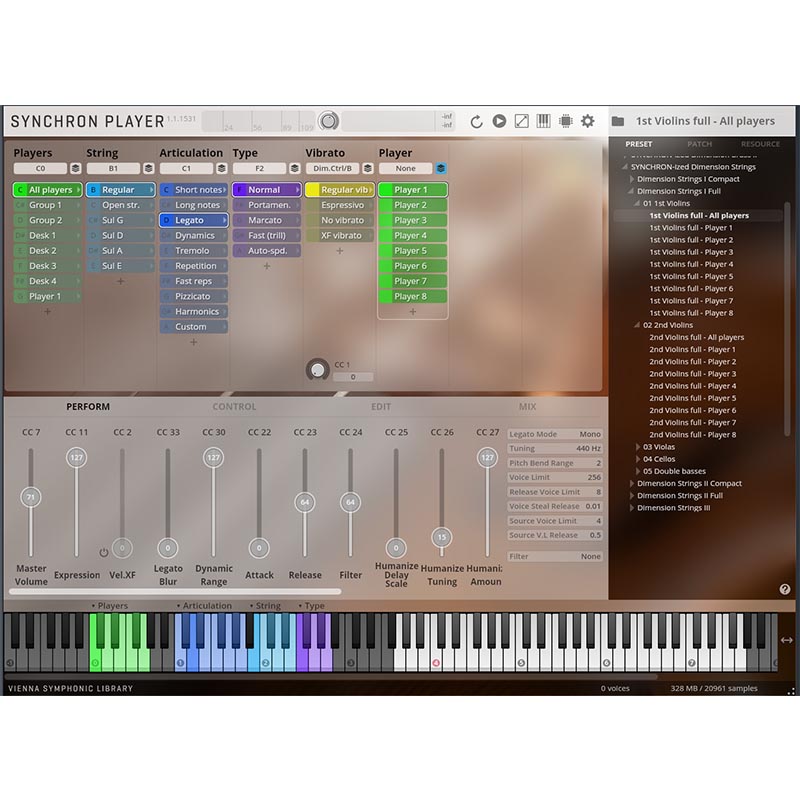
Task: Select the Player 5 slot
Action: point(413,251)
